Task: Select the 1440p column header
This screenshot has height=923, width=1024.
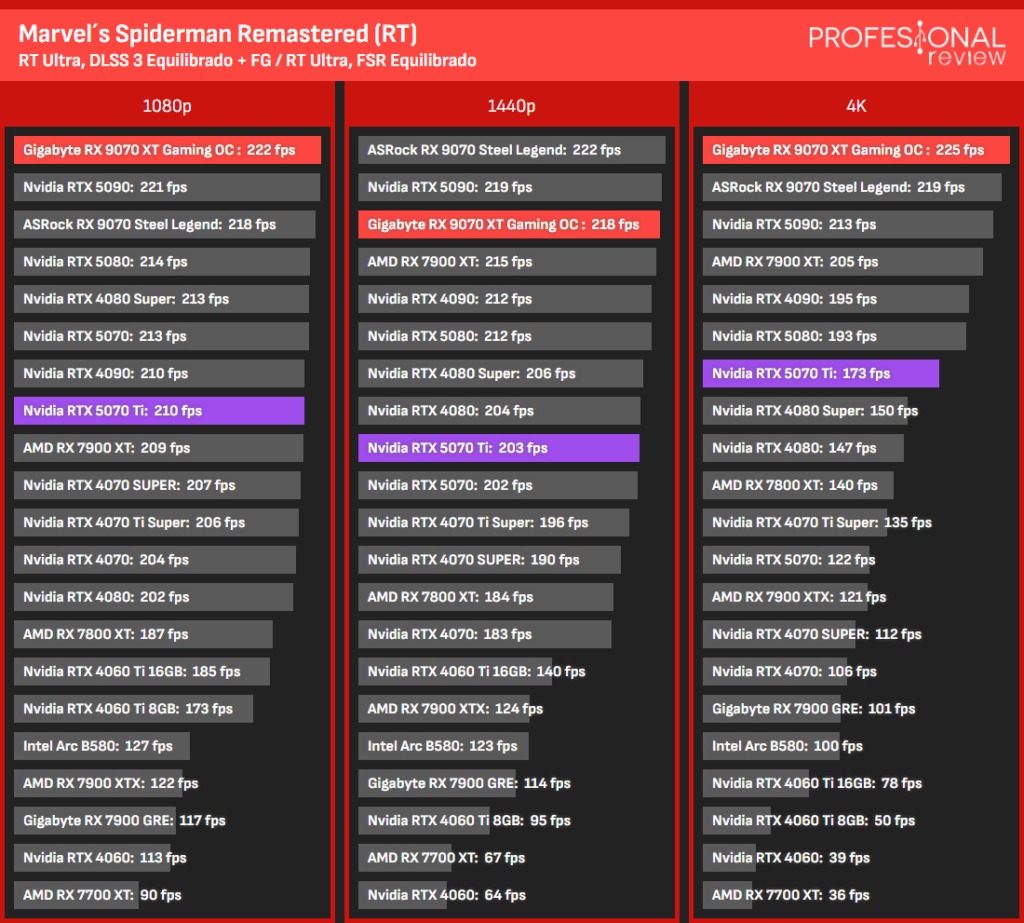Action: (511, 105)
